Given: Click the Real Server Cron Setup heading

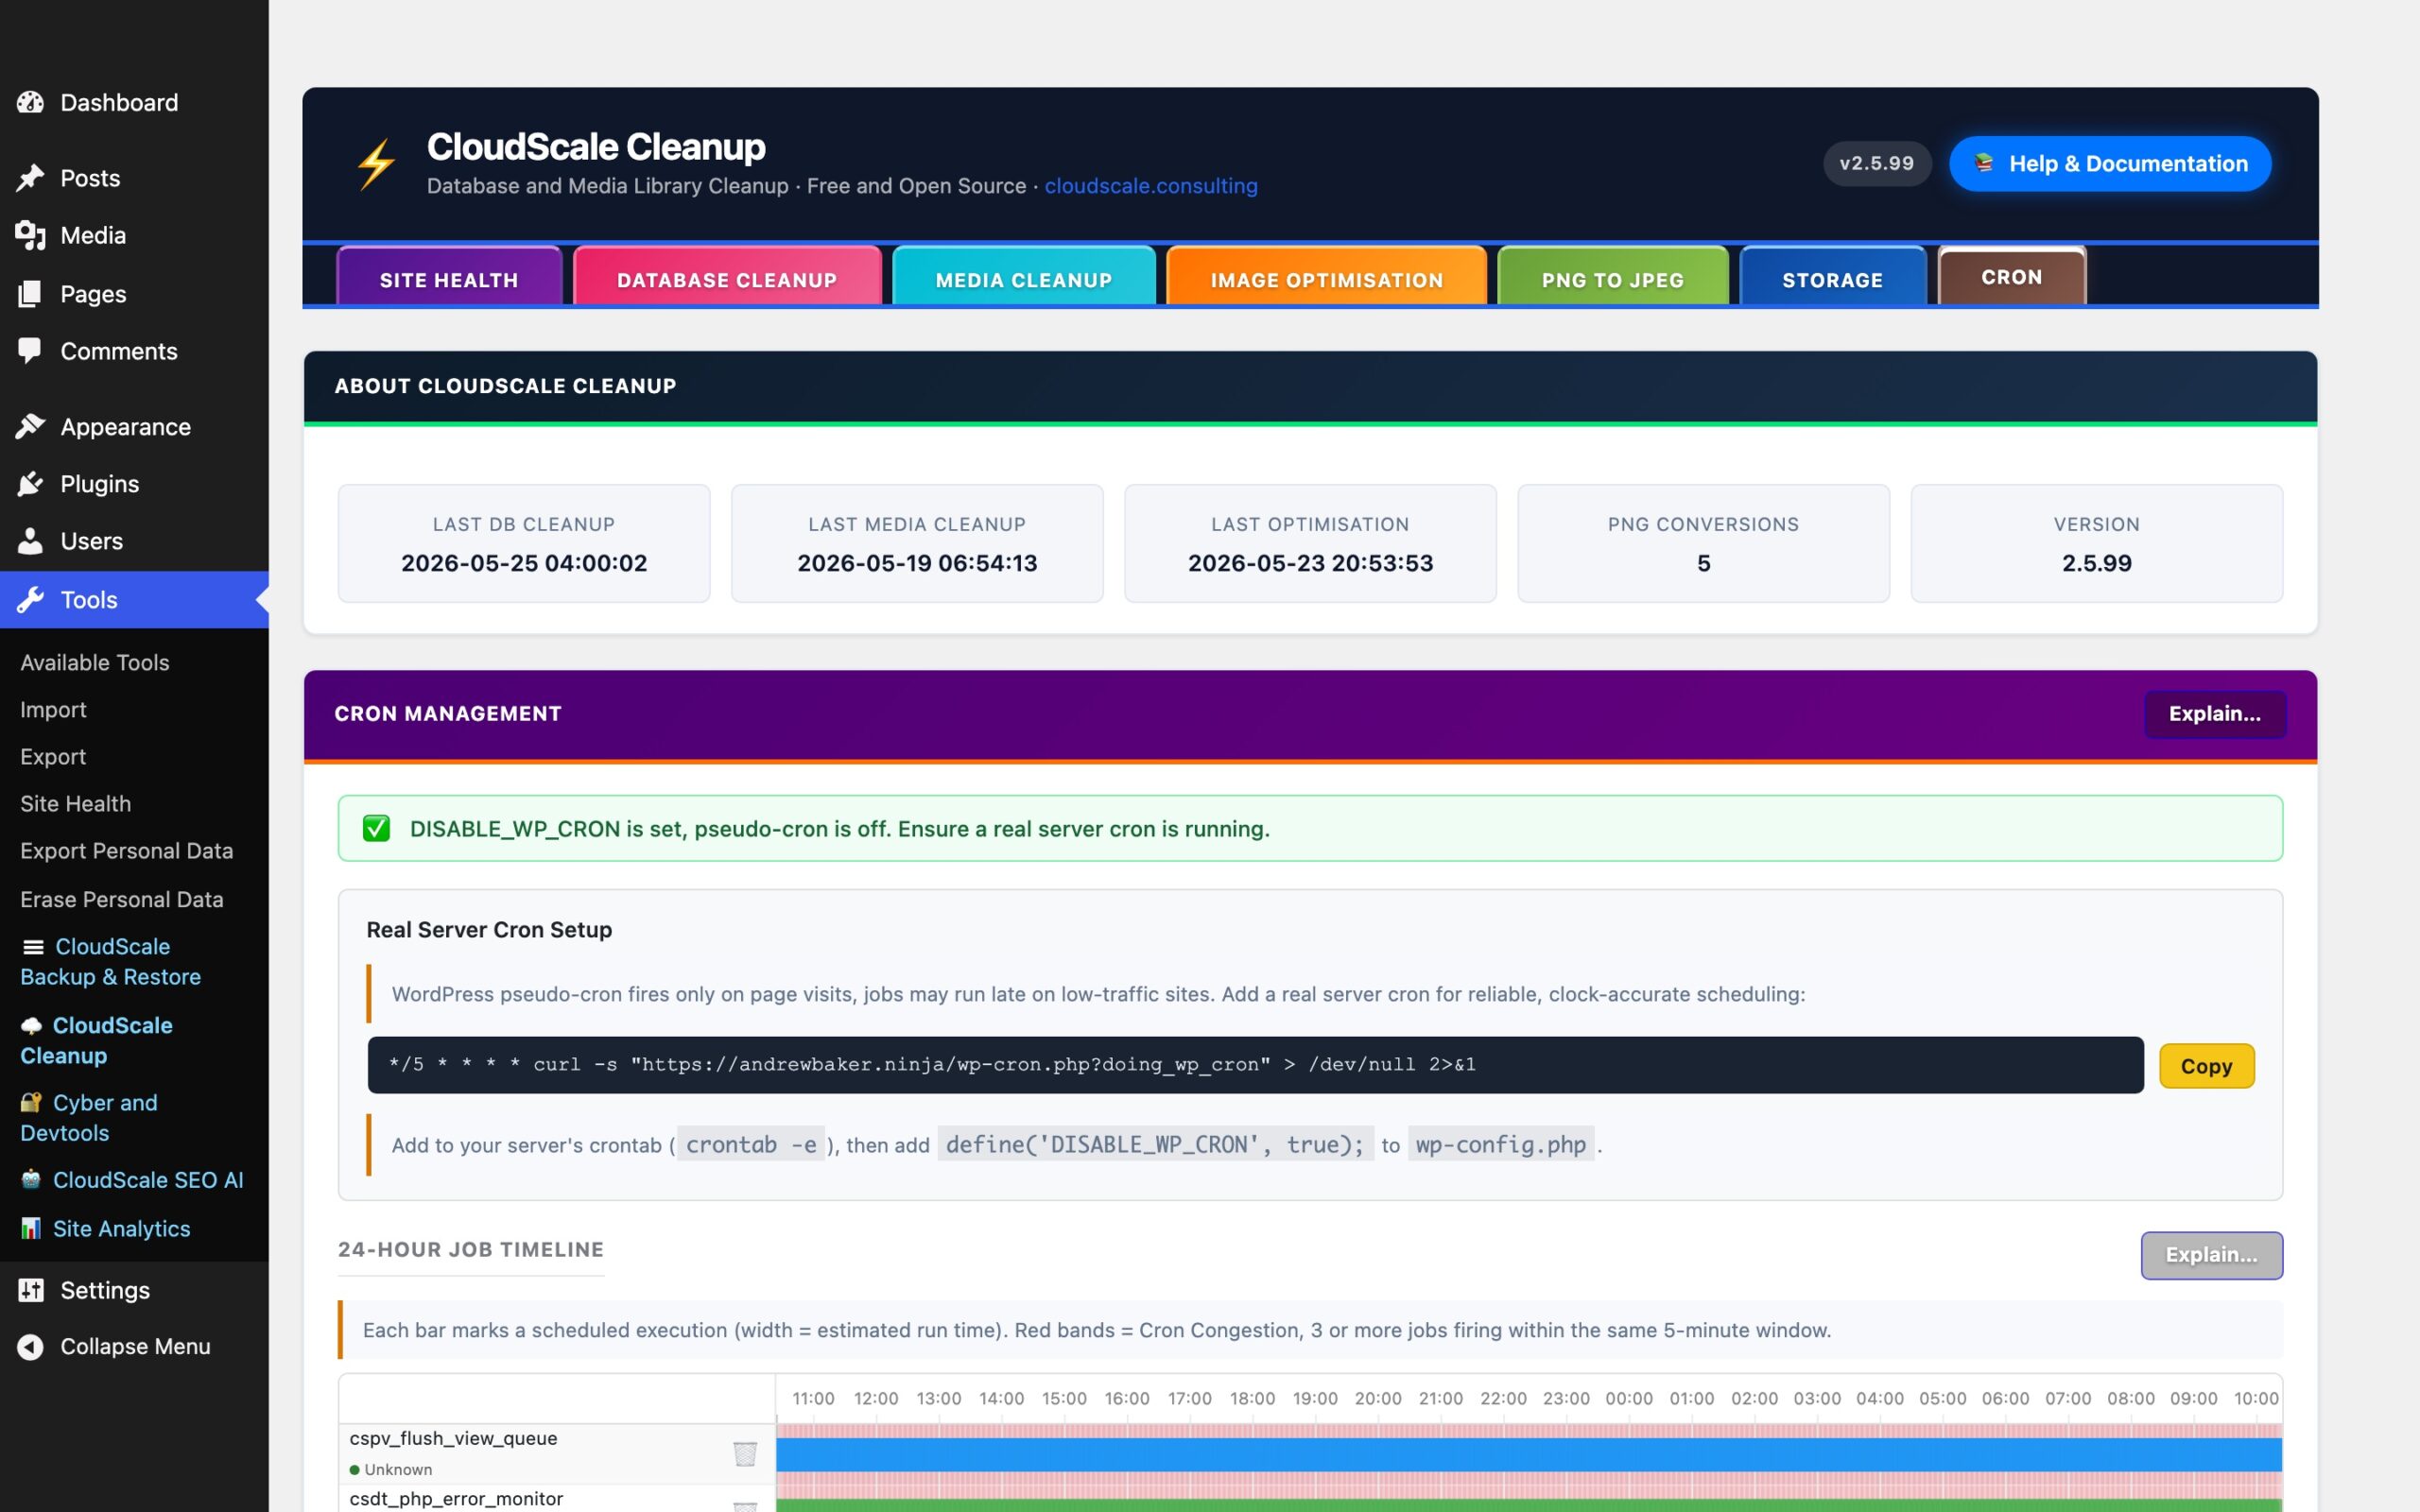Looking at the screenshot, I should pyautogui.click(x=489, y=930).
